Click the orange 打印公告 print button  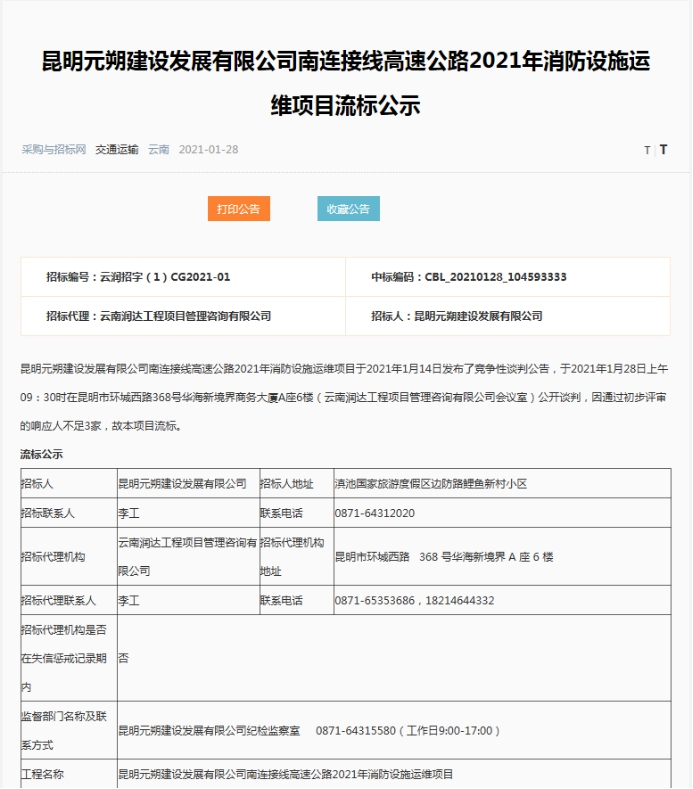click(x=238, y=209)
